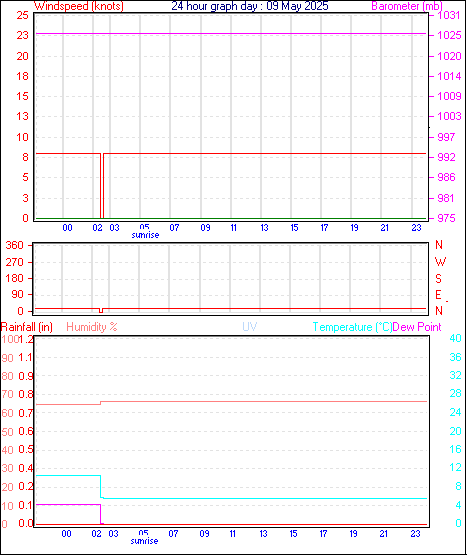Click the 975 barometer axis value
The width and height of the screenshot is (467, 559).
click(446, 218)
